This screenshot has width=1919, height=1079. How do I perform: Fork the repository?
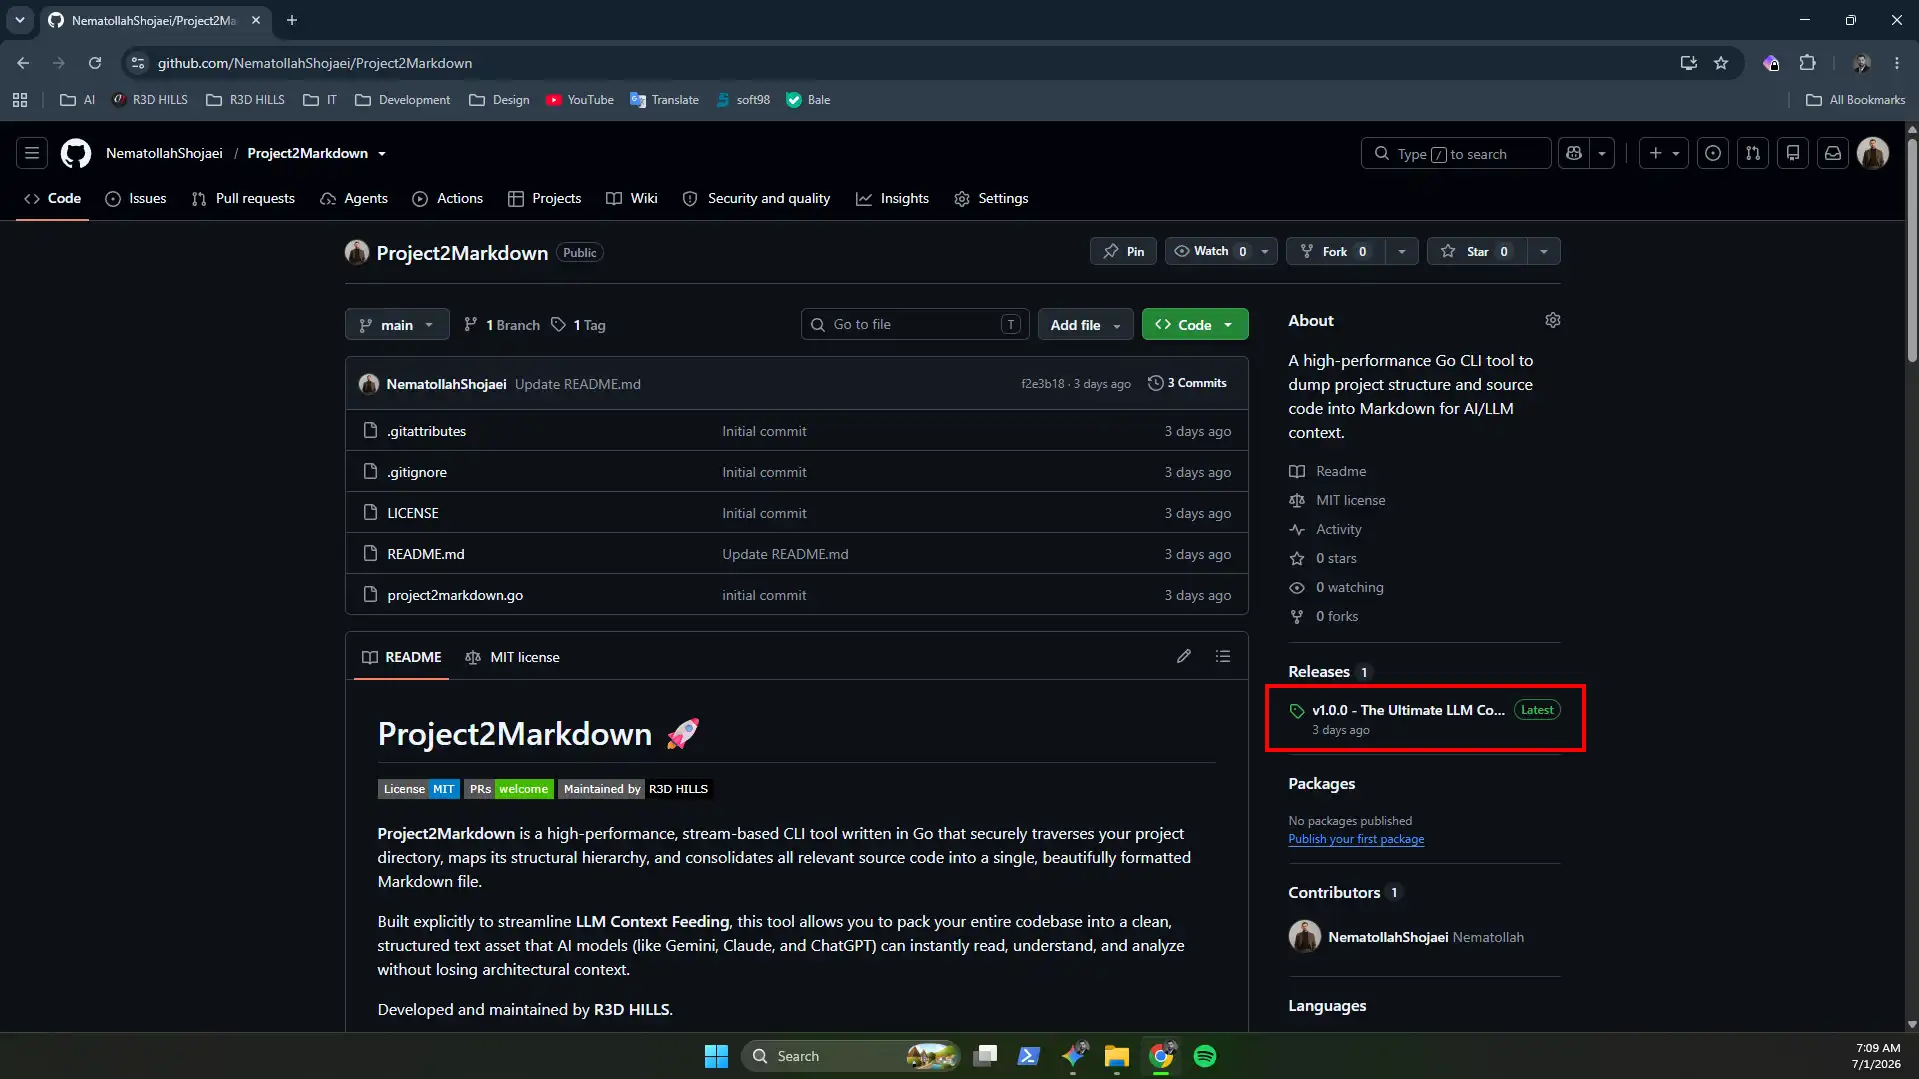tap(1336, 252)
